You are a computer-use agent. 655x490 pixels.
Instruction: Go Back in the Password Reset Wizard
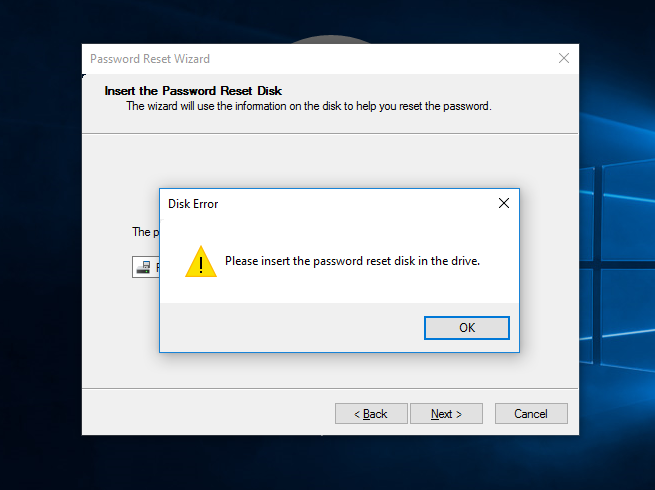pyautogui.click(x=371, y=414)
